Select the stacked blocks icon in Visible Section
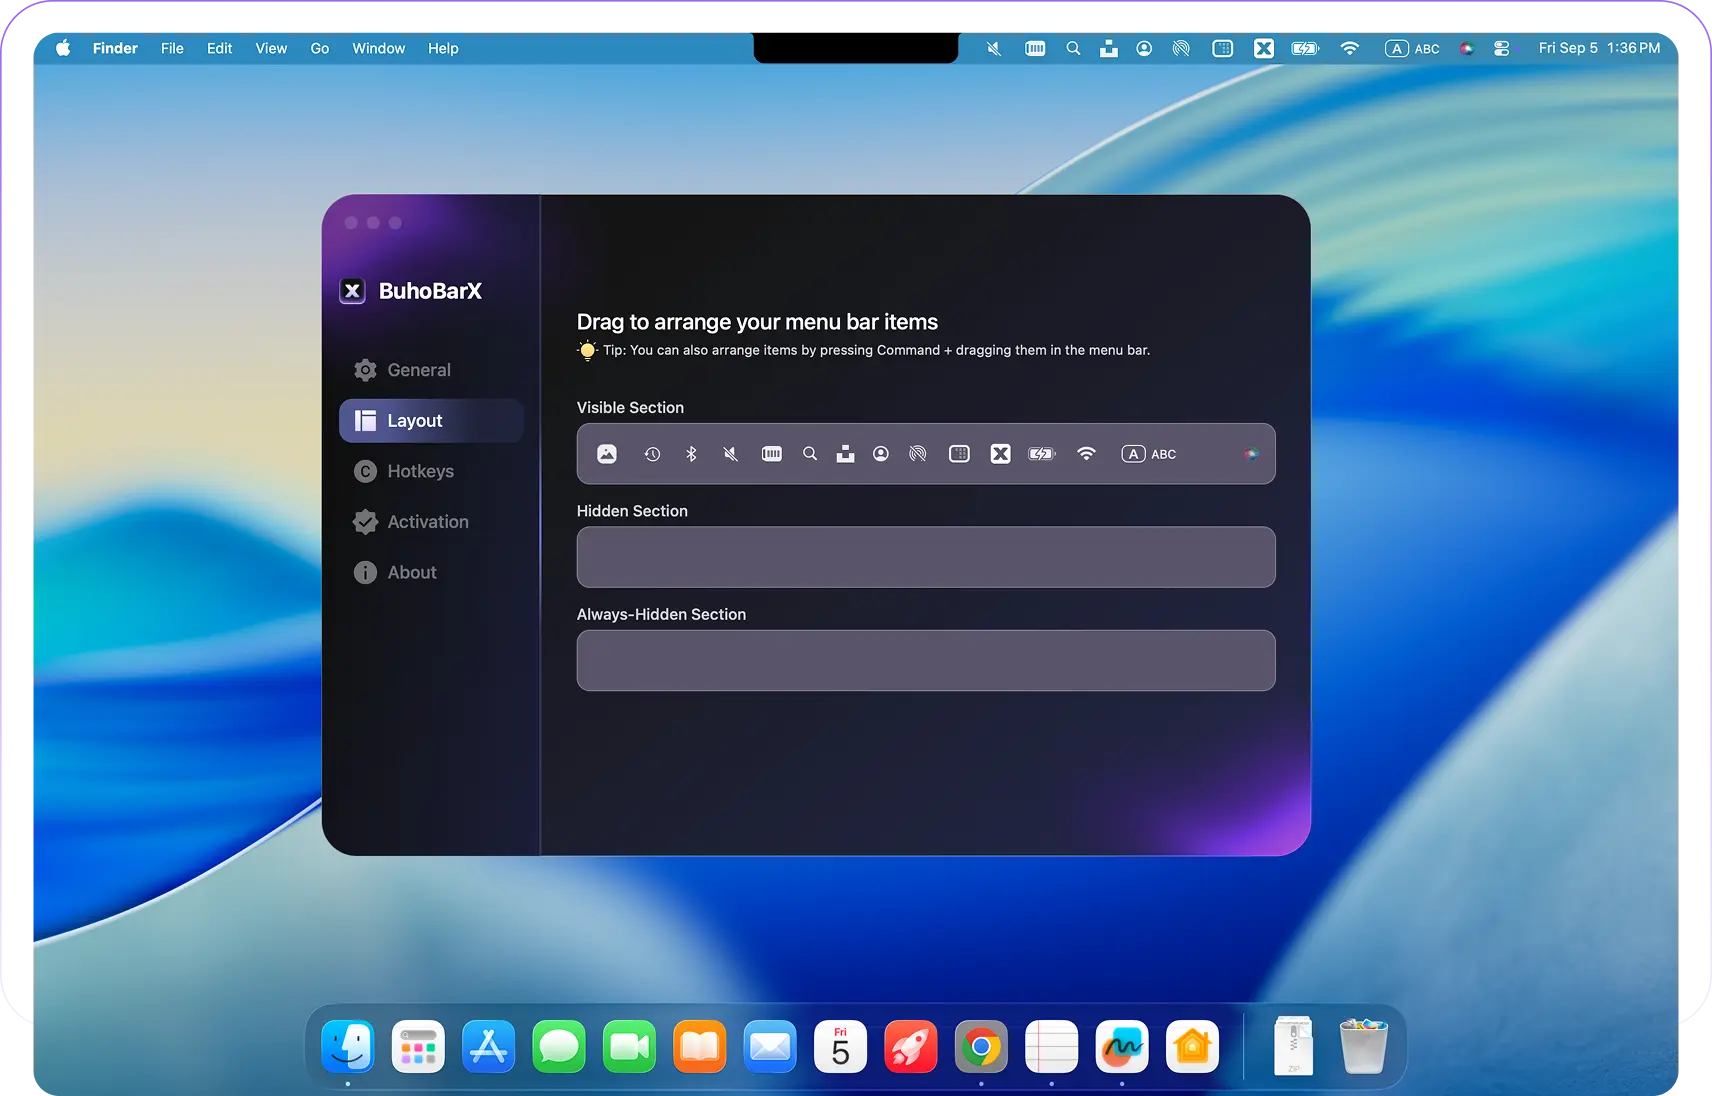Screen dimensions: 1712x1096 [845, 454]
